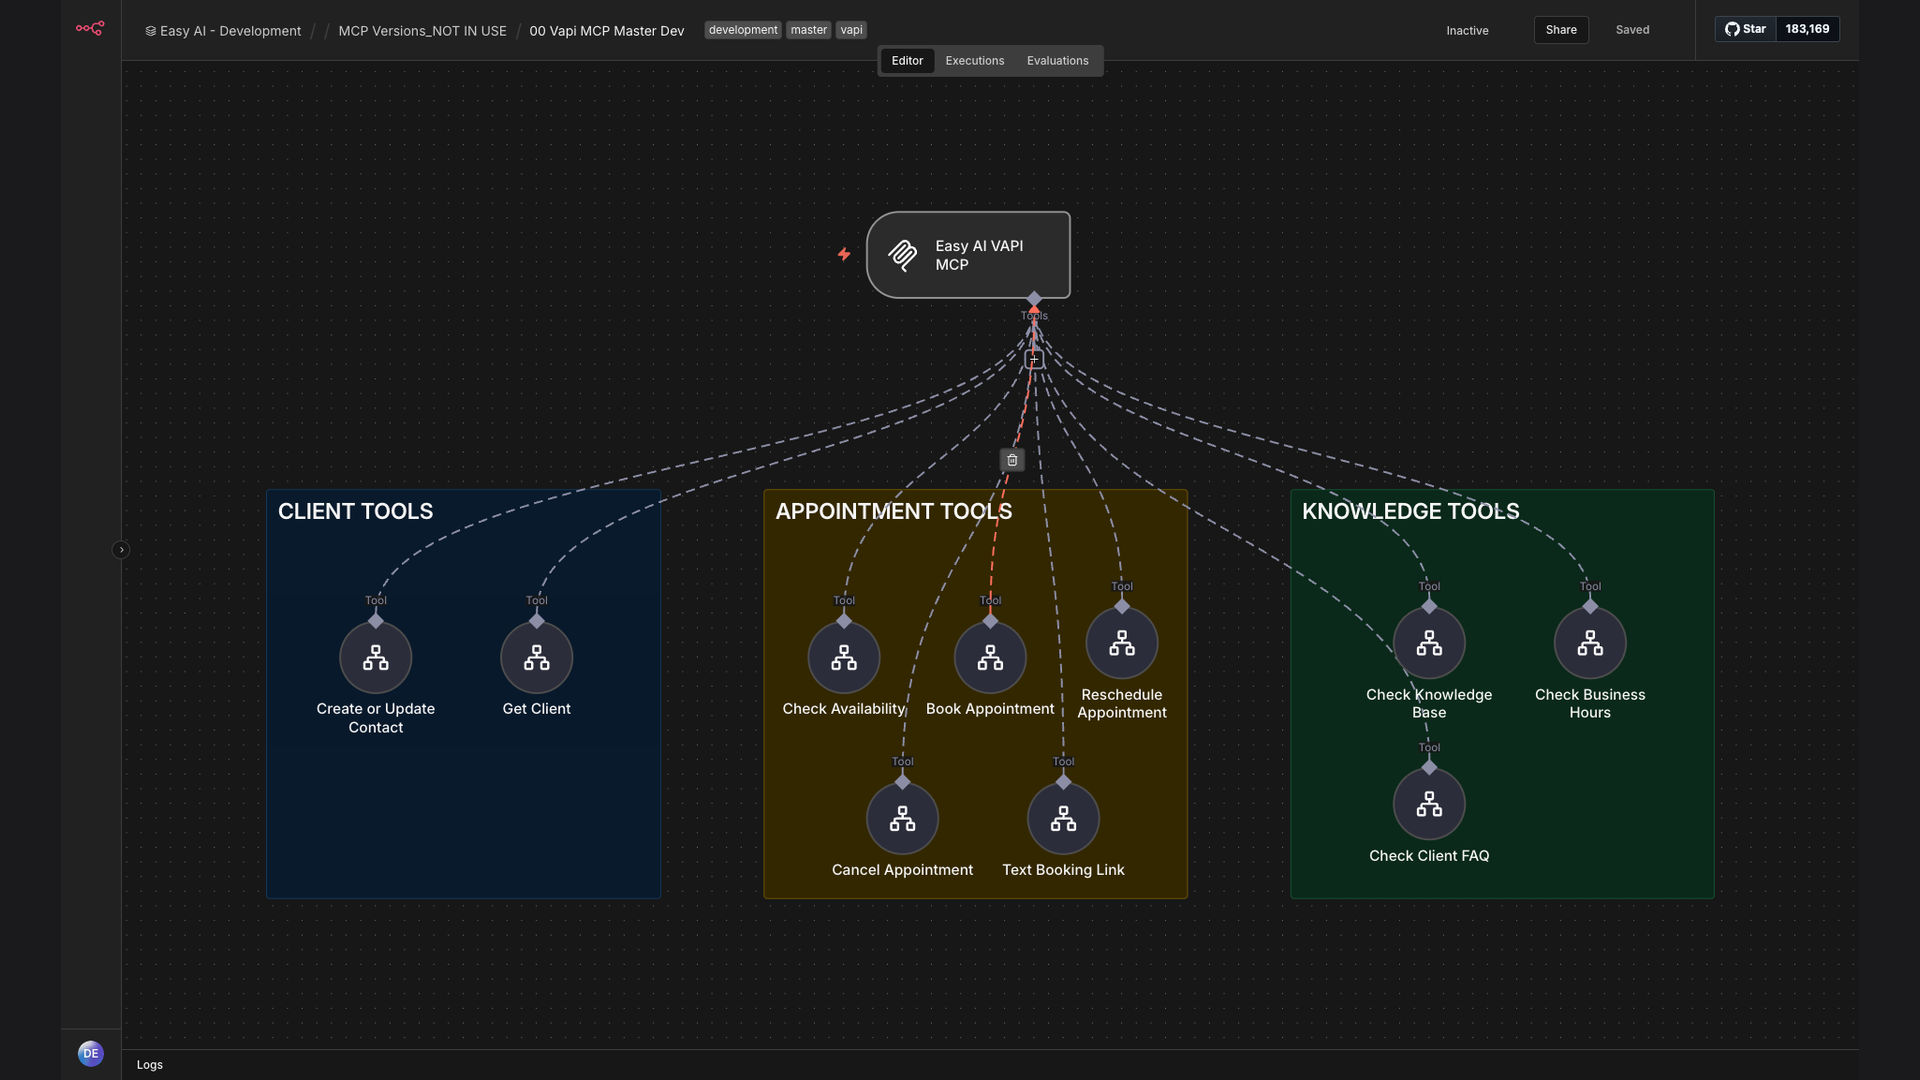
Task: Click the development tag
Action: pyautogui.click(x=743, y=30)
